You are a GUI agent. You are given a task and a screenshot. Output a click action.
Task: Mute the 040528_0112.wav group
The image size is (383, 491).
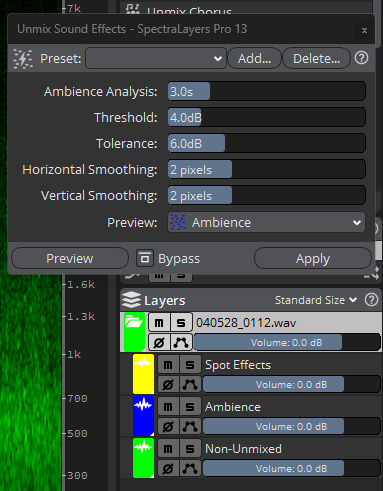pos(159,323)
